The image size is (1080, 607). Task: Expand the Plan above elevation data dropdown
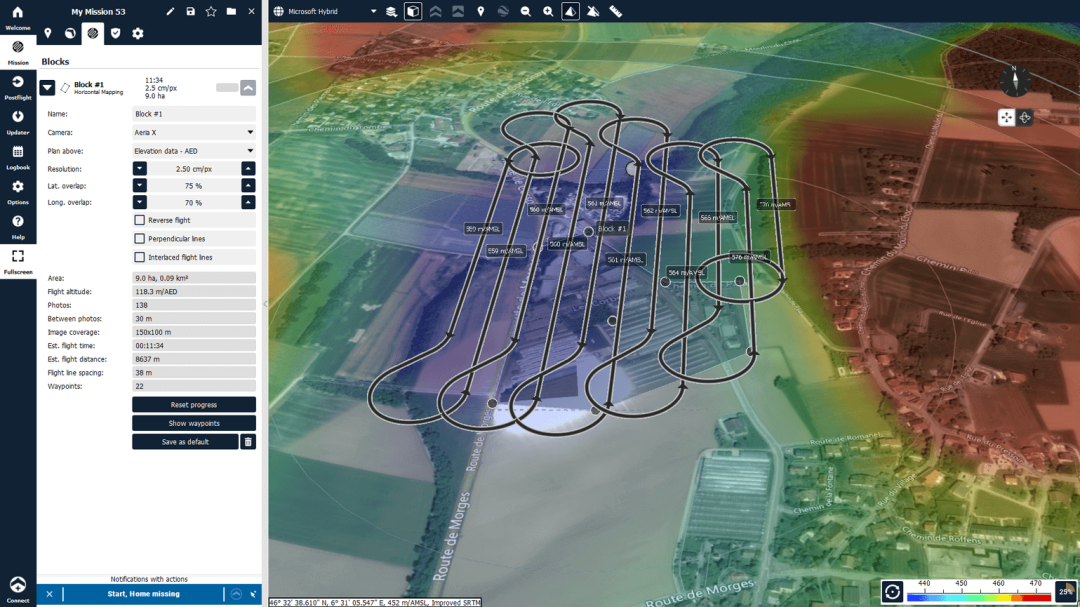pos(194,151)
